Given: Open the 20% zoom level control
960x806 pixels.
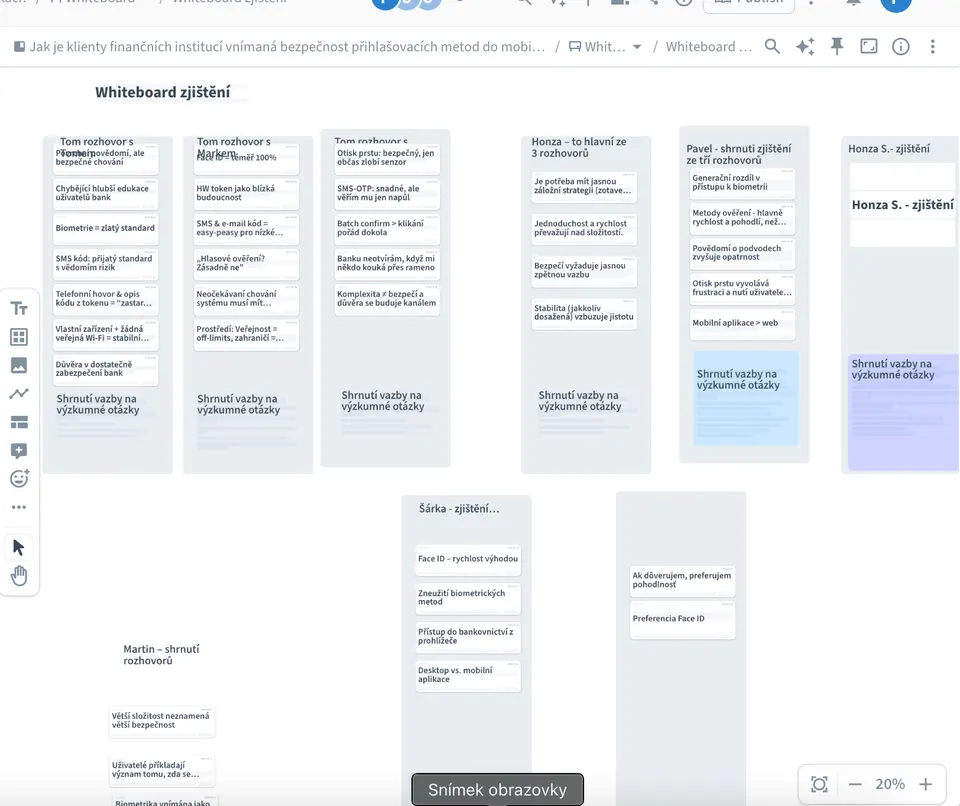Looking at the screenshot, I should 890,784.
